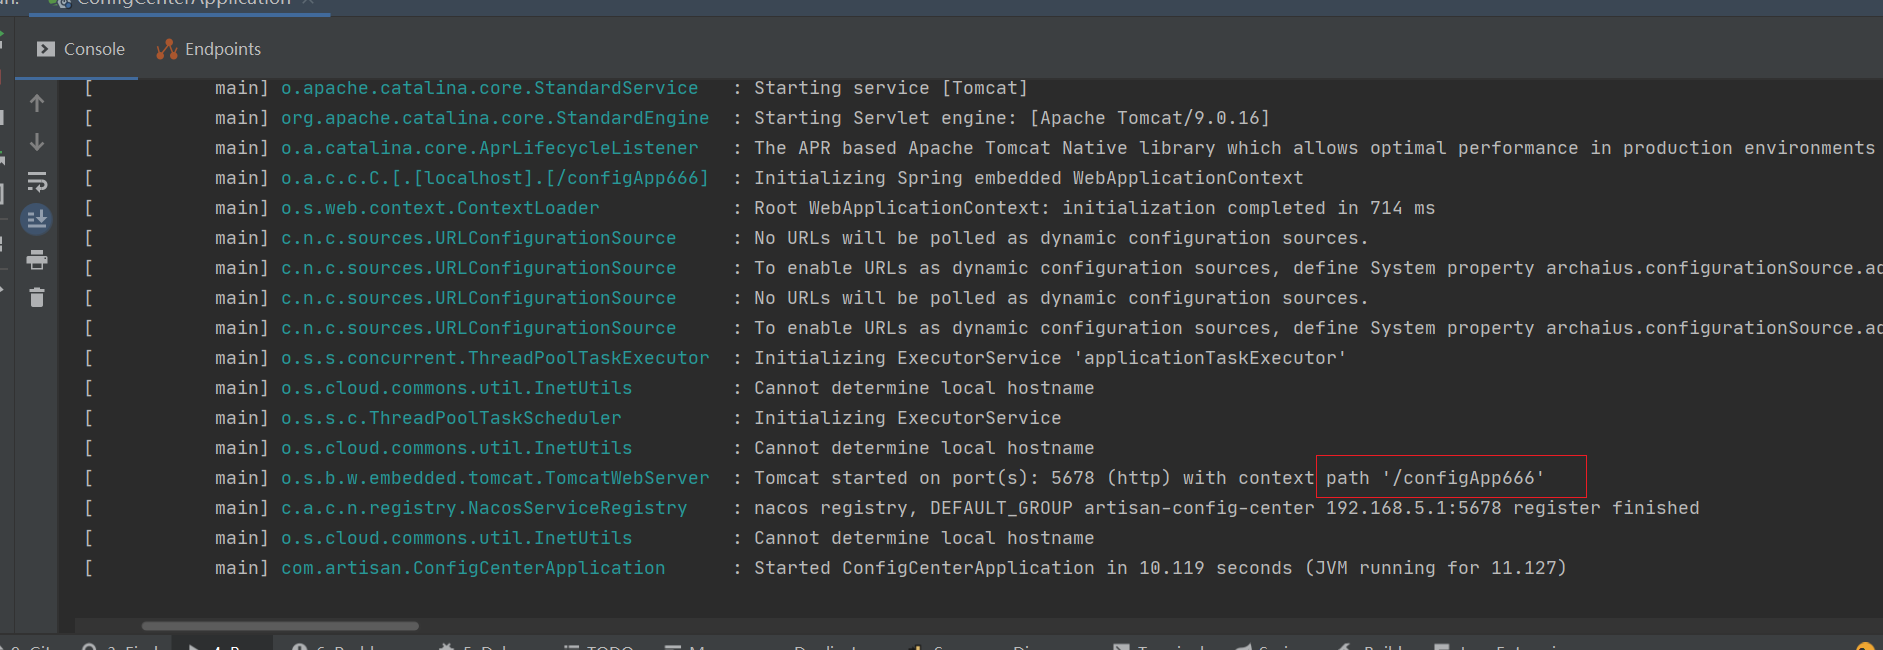Select o.s.s.c.ThreadPoolTaskScheduler logger name
1883x650 pixels.
(x=451, y=418)
